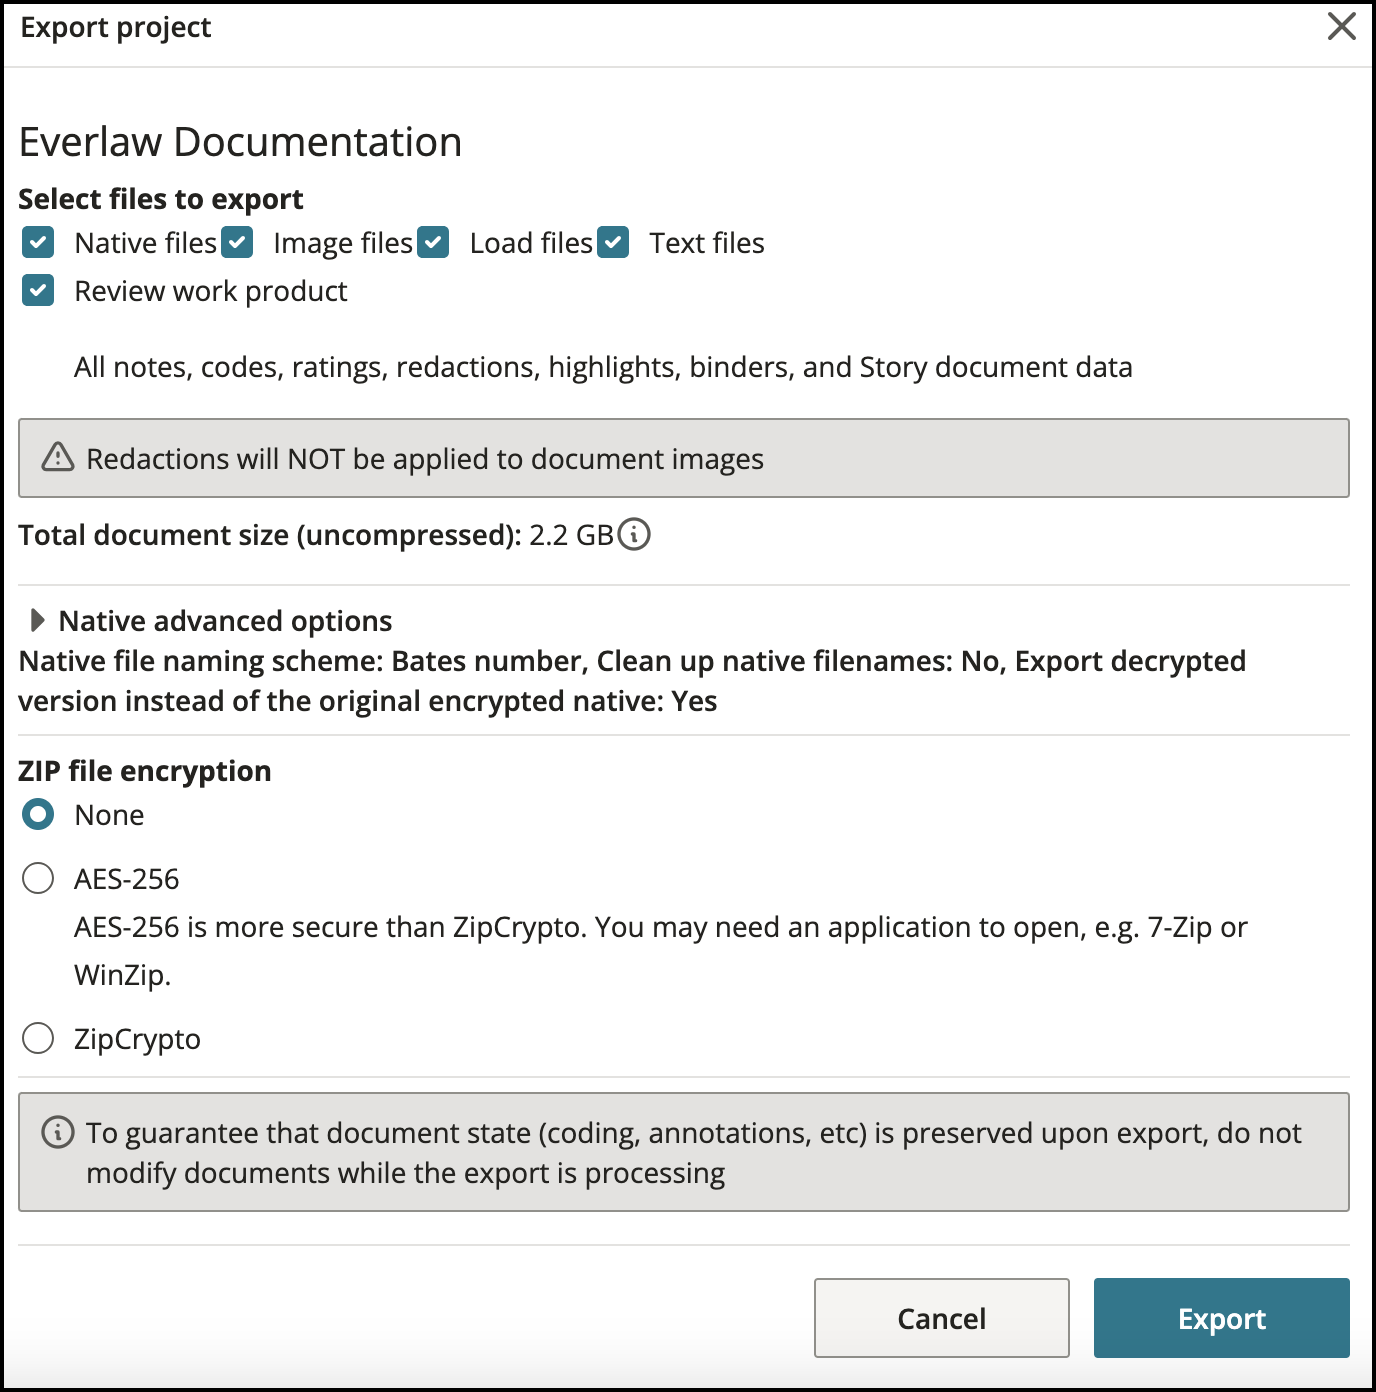Click the AES-256 description text
The image size is (1376, 1392).
(x=661, y=951)
